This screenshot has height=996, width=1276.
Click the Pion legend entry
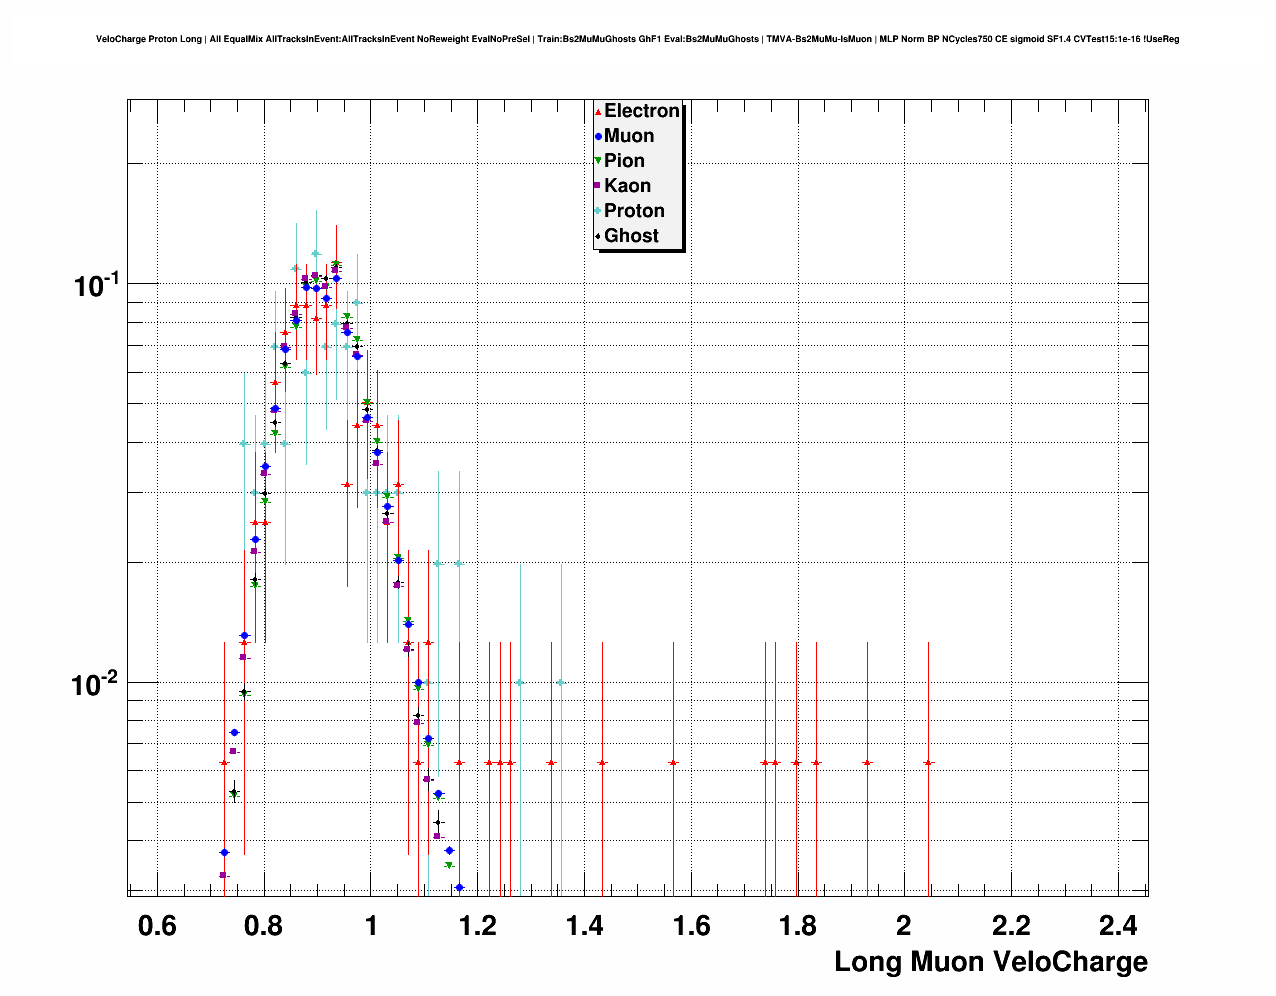click(x=620, y=161)
